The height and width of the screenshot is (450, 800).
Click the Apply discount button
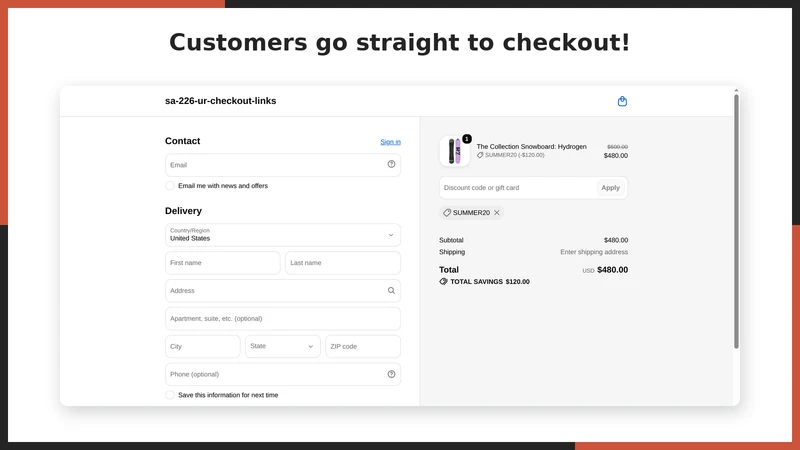[x=610, y=188]
